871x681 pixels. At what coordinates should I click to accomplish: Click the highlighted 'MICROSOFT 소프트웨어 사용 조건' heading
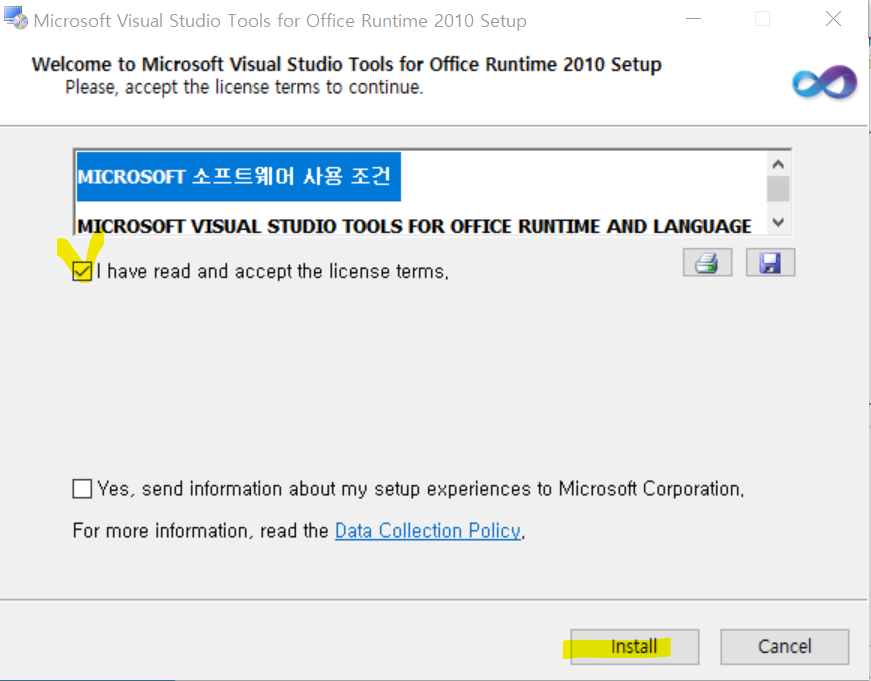click(x=238, y=177)
